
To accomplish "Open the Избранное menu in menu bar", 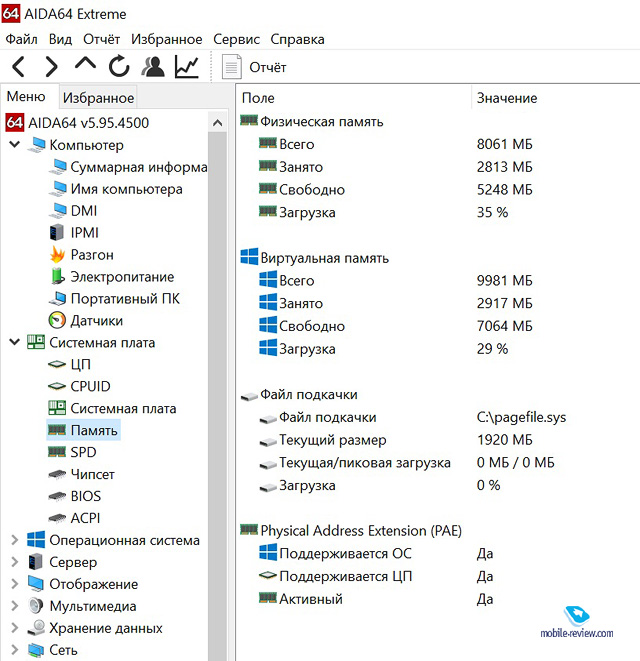I will click(x=167, y=39).
